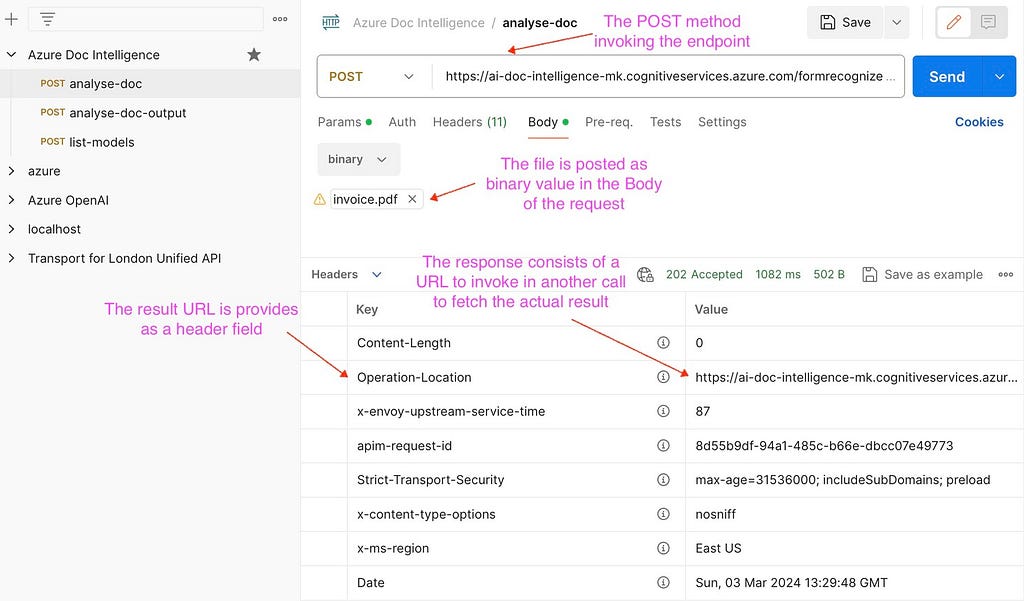Select the Body tab
The image size is (1024, 601).
(548, 122)
